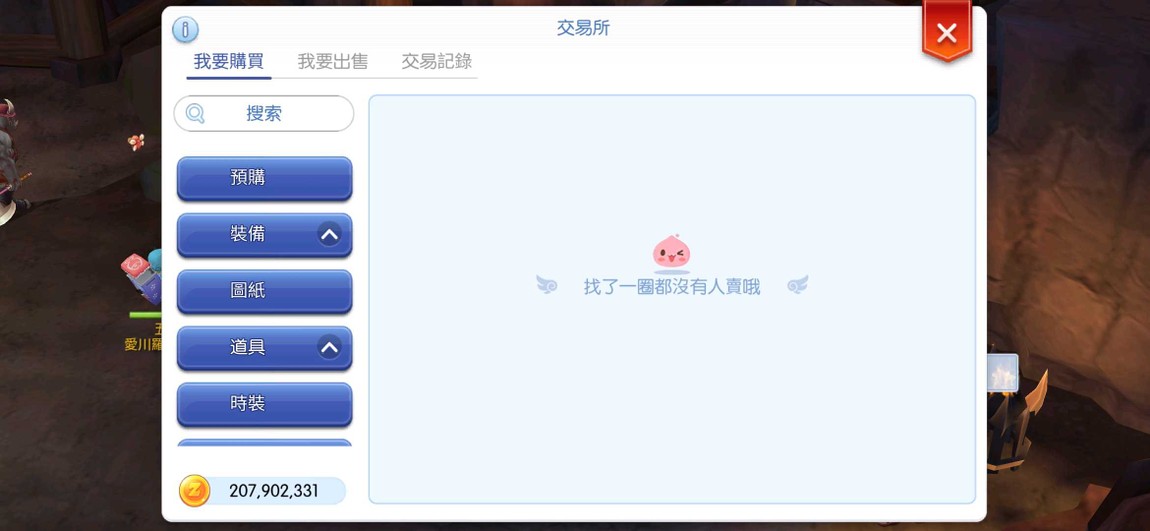Screen dimensions: 1150x531
Task: Click the left wing decoration beside the message
Action: tap(546, 285)
